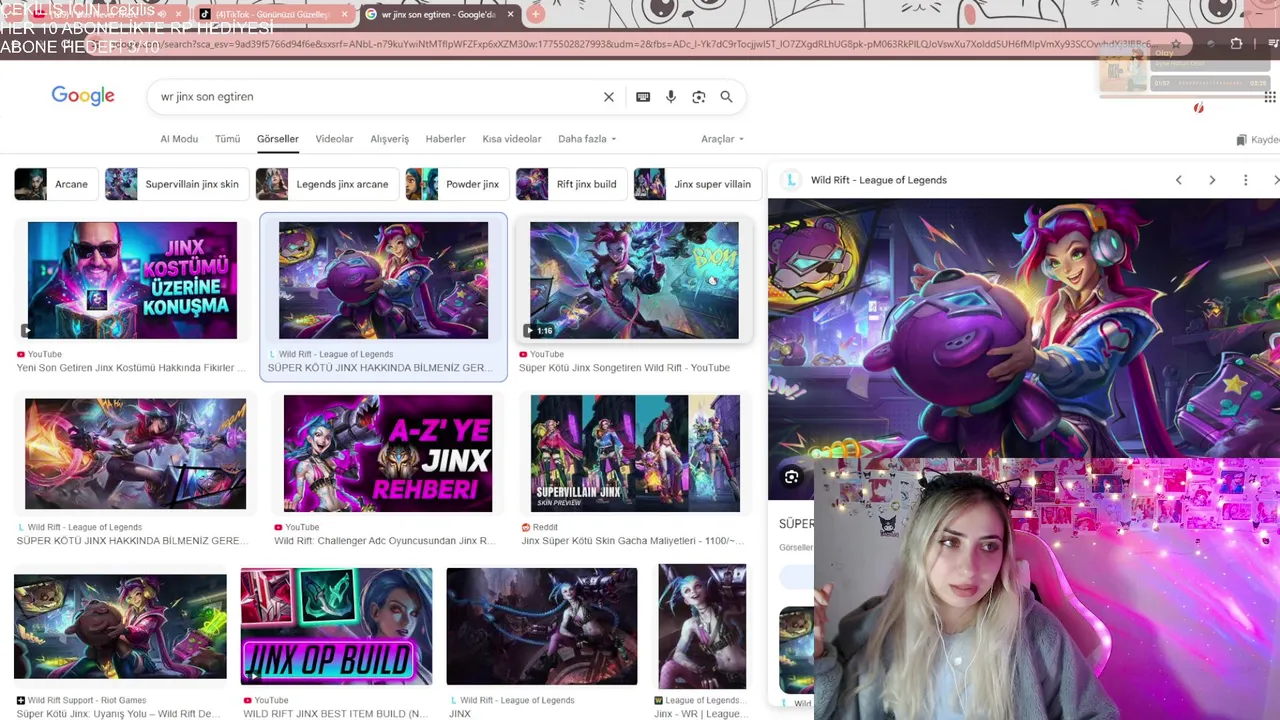This screenshot has width=1280, height=720.
Task: Close the 'wr jinx son egtiren' browser tab
Action: (x=510, y=14)
